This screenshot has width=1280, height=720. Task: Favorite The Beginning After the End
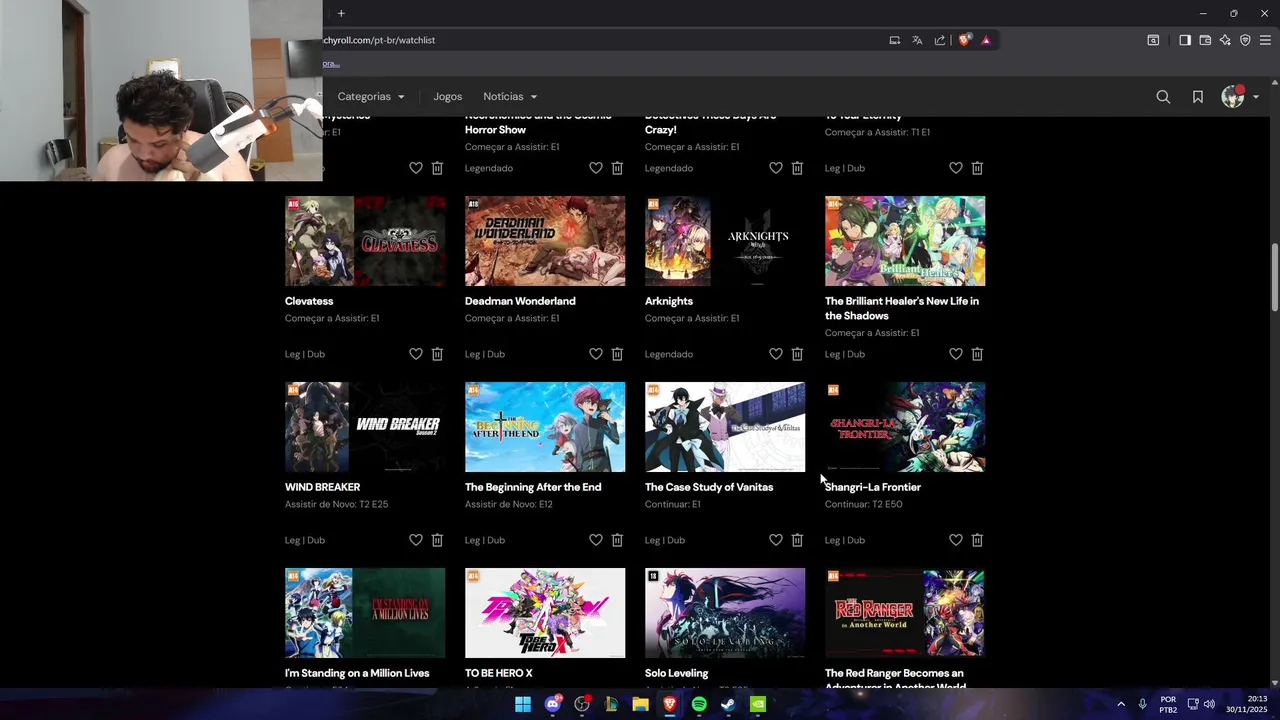596,540
